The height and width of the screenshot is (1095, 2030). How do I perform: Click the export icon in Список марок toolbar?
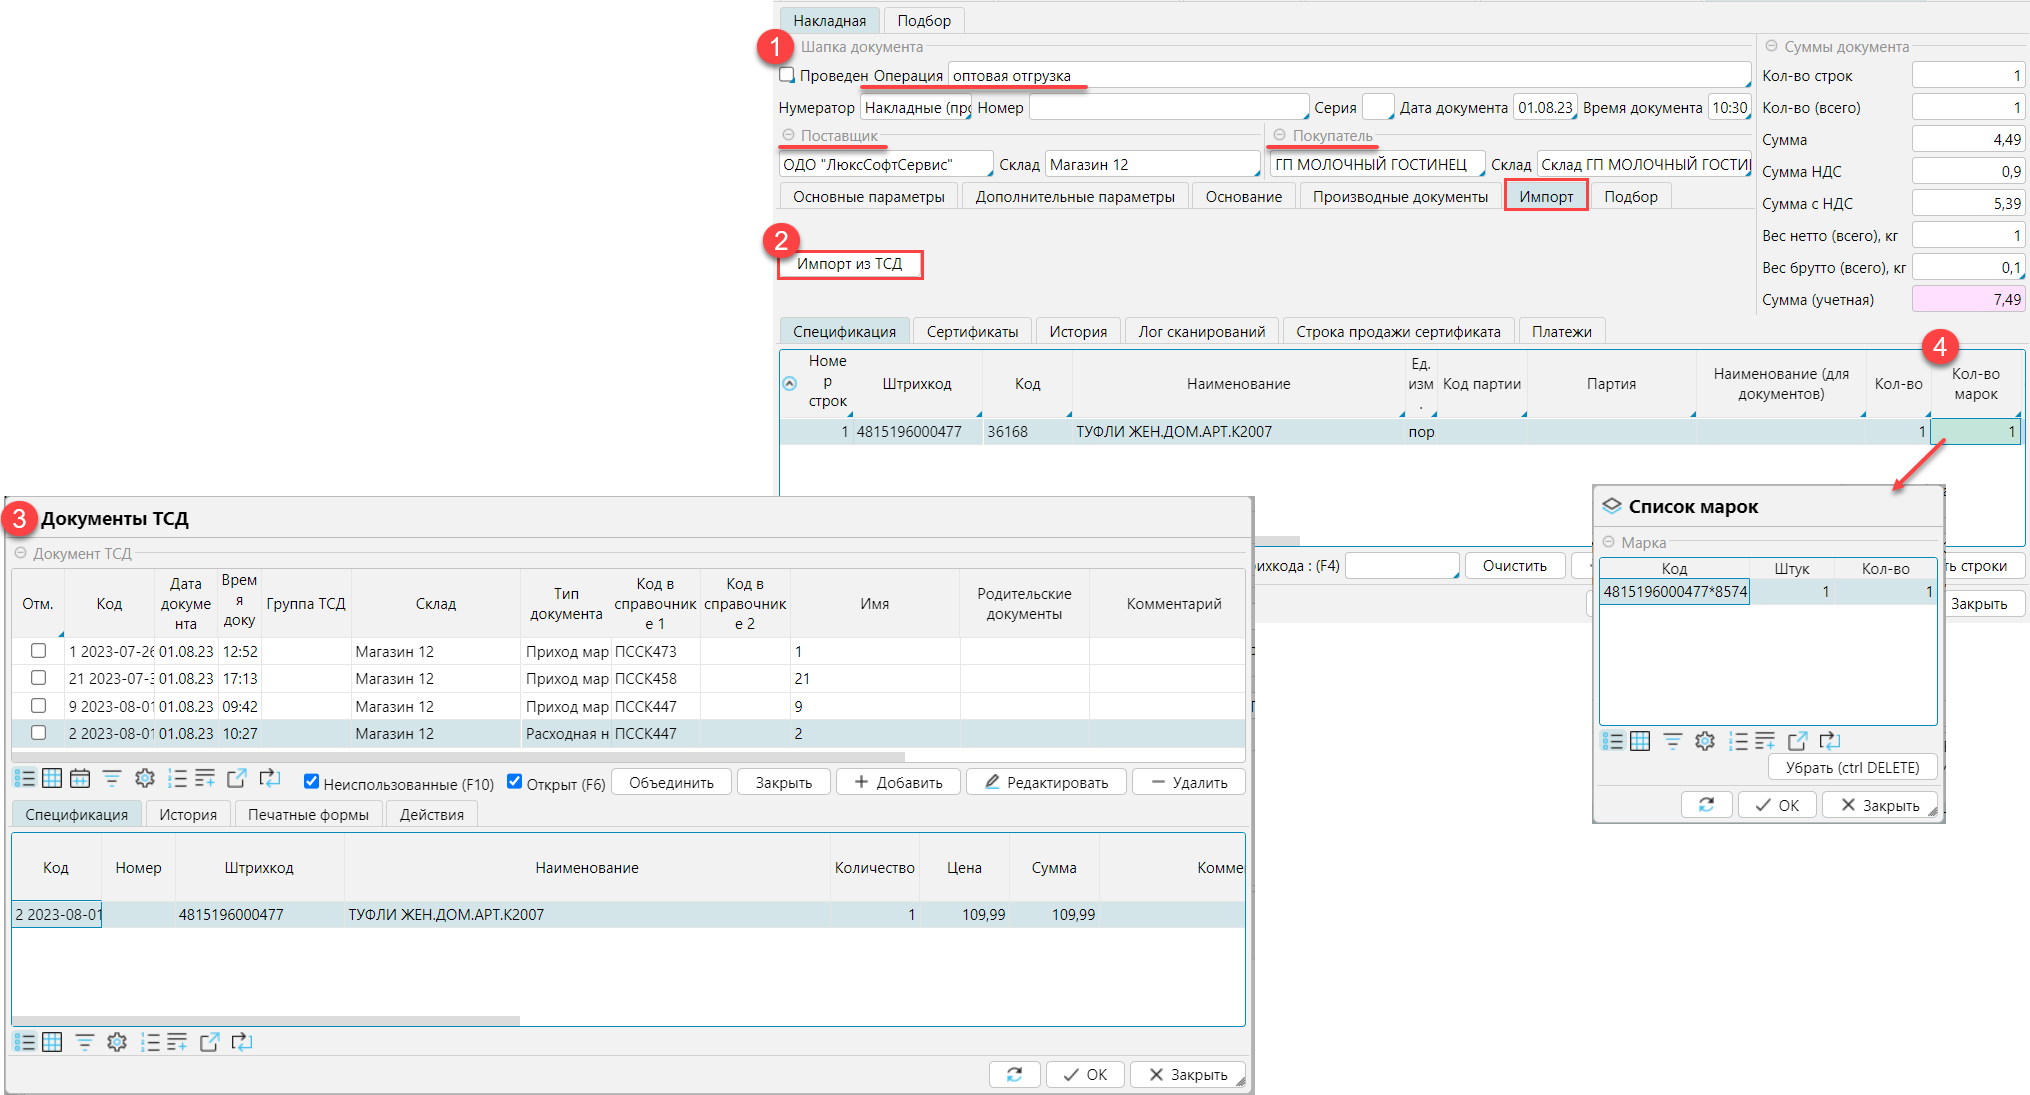pyautogui.click(x=1797, y=741)
